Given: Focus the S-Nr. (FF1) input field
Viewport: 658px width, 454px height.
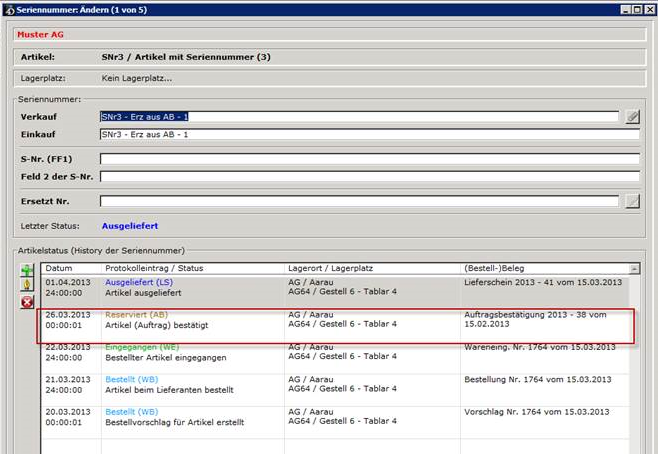Looking at the screenshot, I should click(368, 158).
